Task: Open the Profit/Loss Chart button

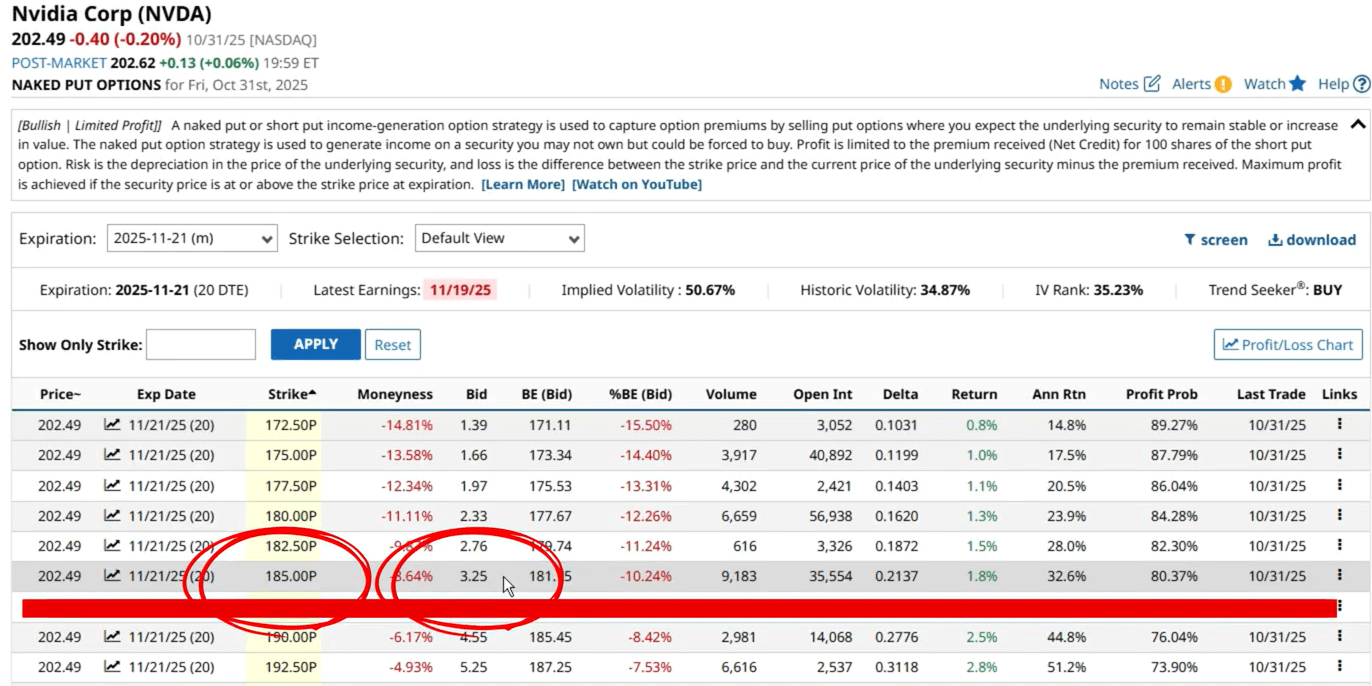Action: coord(1288,345)
